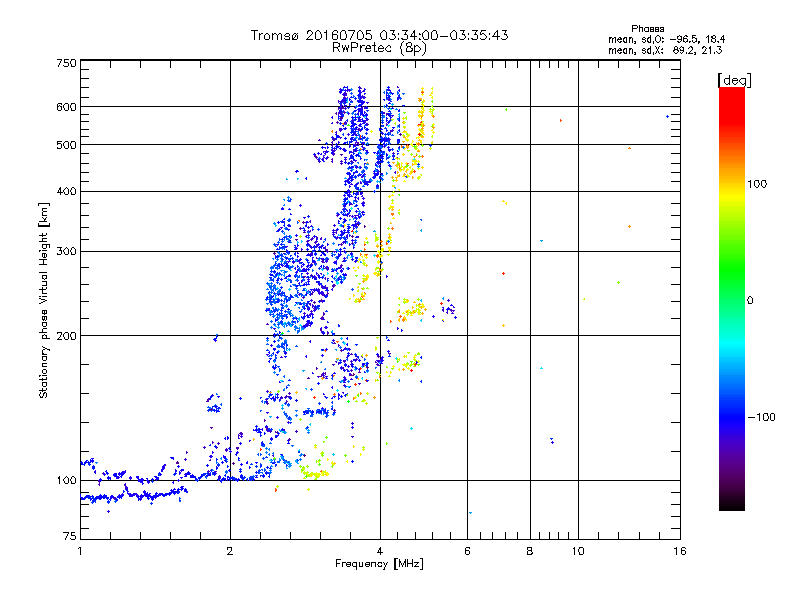Select the 'mean, sd,X: 89.2, 21.3' line
Image resolution: width=800 pixels, height=600 pixels.
click(665, 50)
